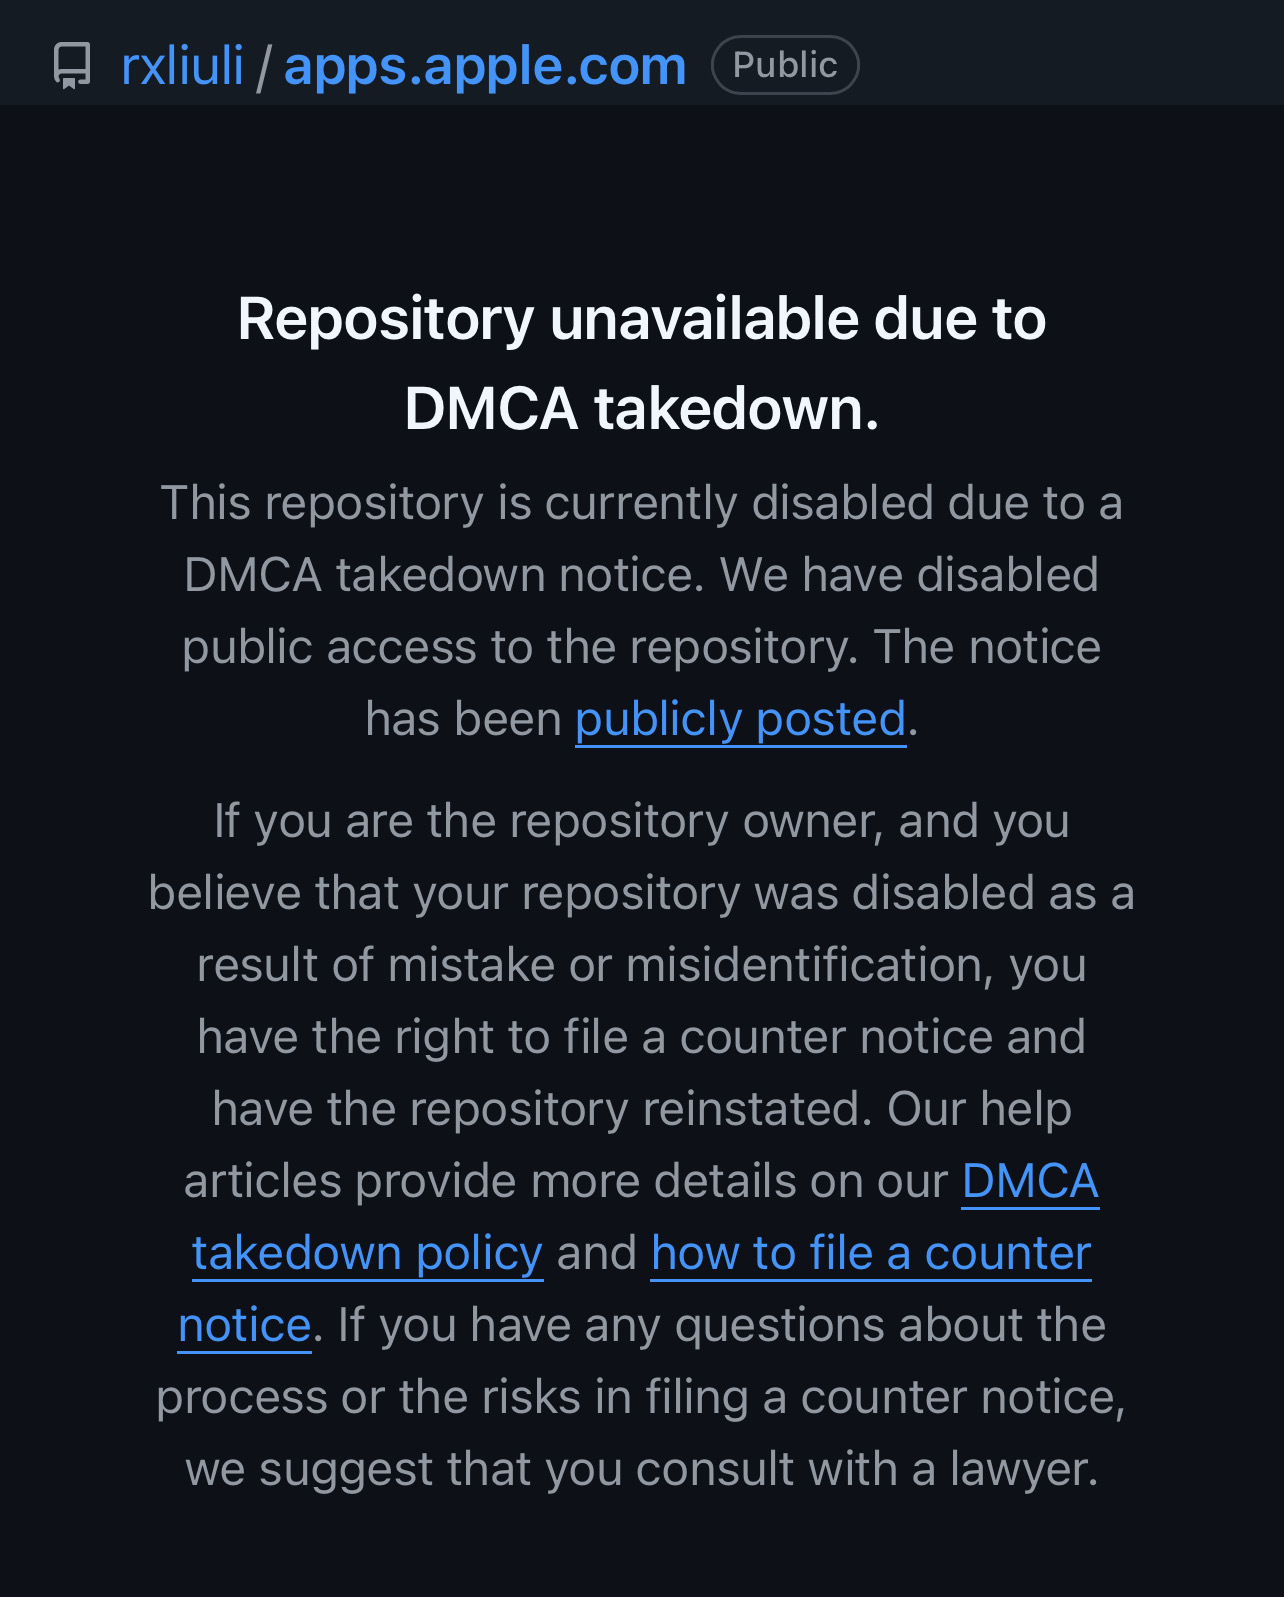Click the "has been" text before the link
The width and height of the screenshot is (1284, 1597).
(464, 719)
